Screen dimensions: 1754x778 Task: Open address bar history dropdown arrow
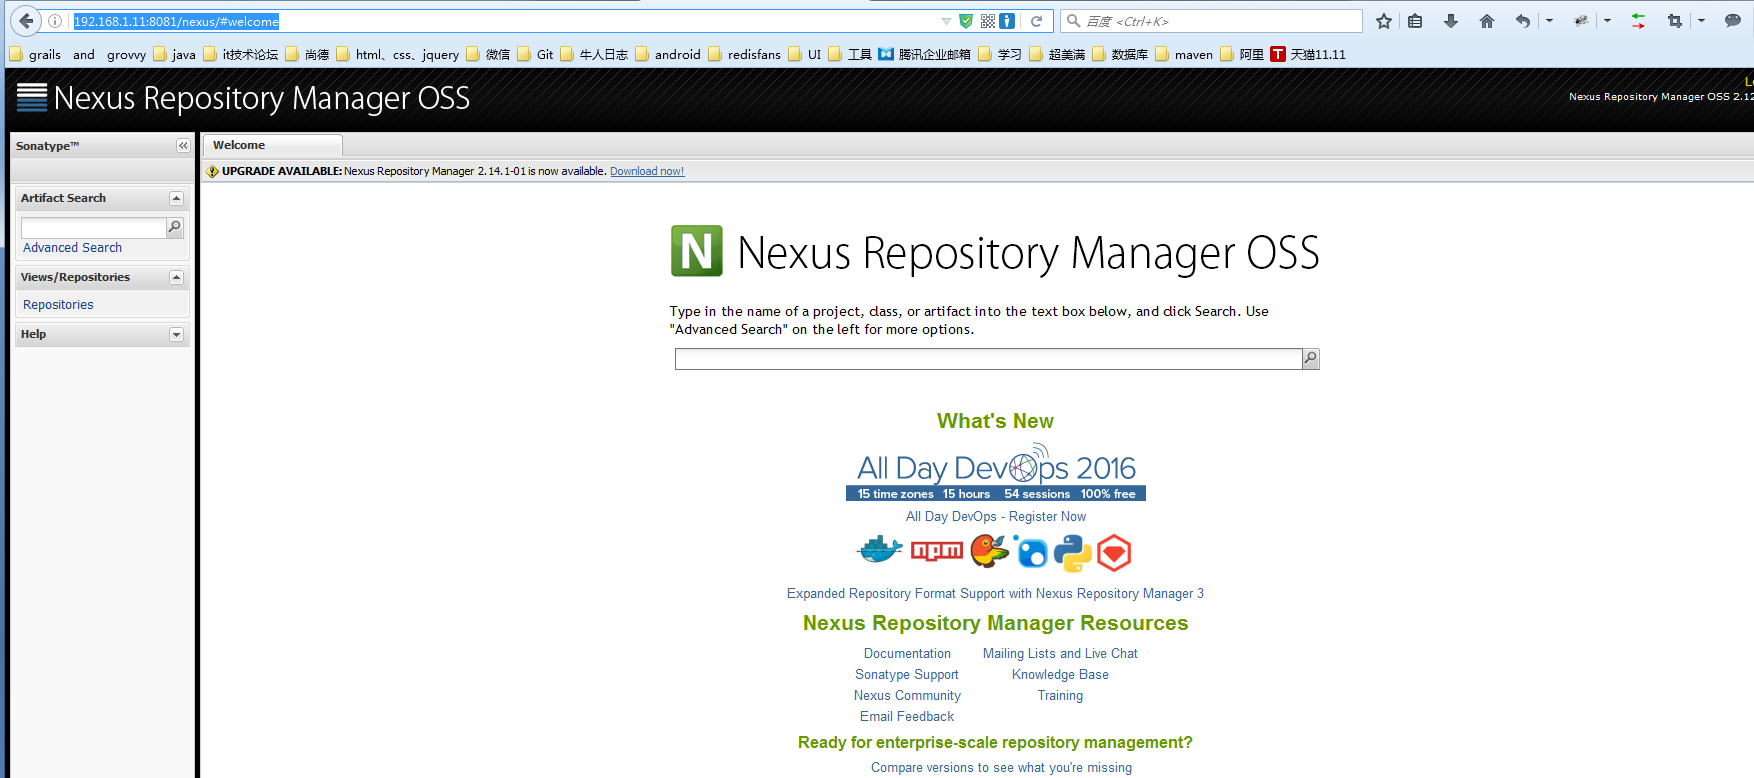(x=946, y=21)
